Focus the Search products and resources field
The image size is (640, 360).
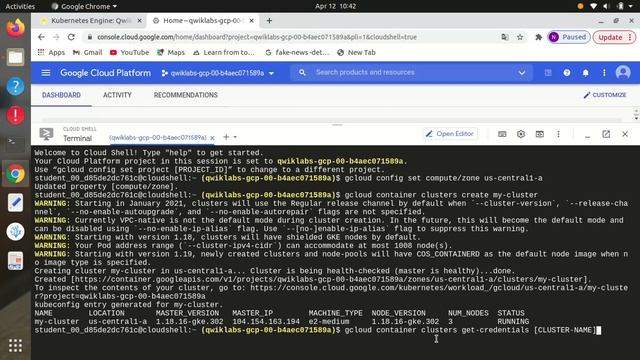pos(410,73)
